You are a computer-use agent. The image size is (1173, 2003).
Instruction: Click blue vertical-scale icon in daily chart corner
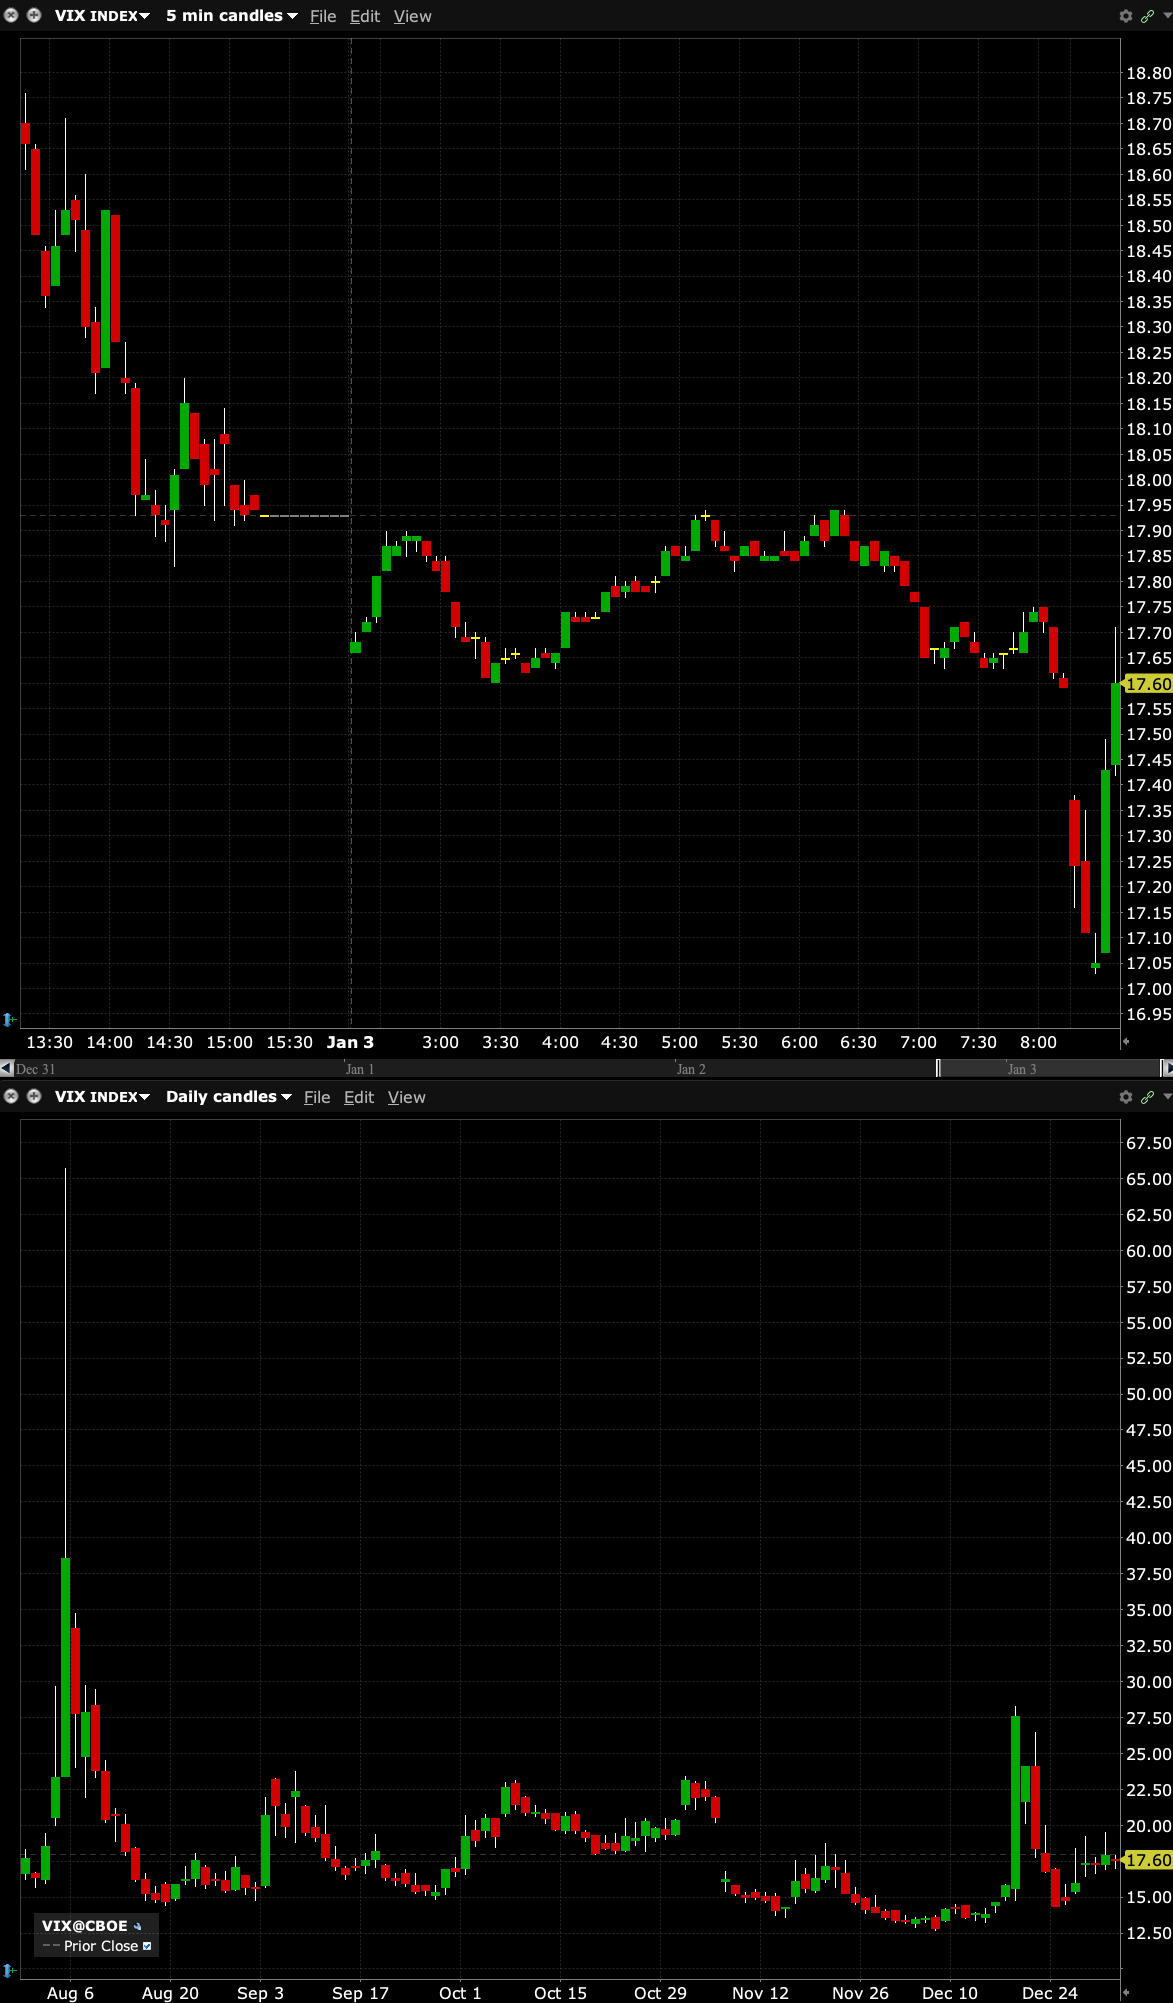[9, 1970]
